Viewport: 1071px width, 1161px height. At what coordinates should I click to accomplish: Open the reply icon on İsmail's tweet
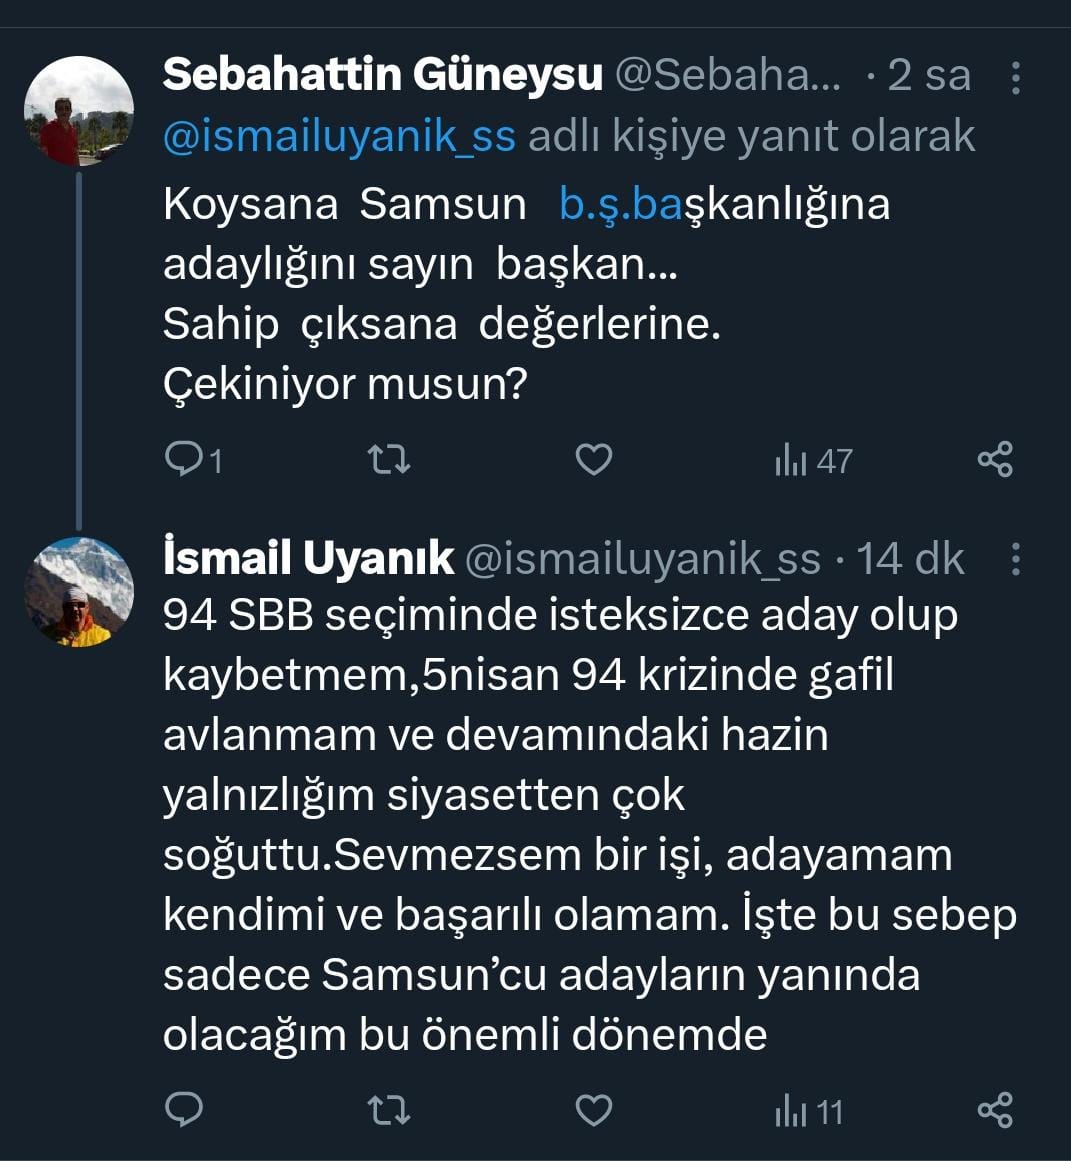[x=185, y=1109]
